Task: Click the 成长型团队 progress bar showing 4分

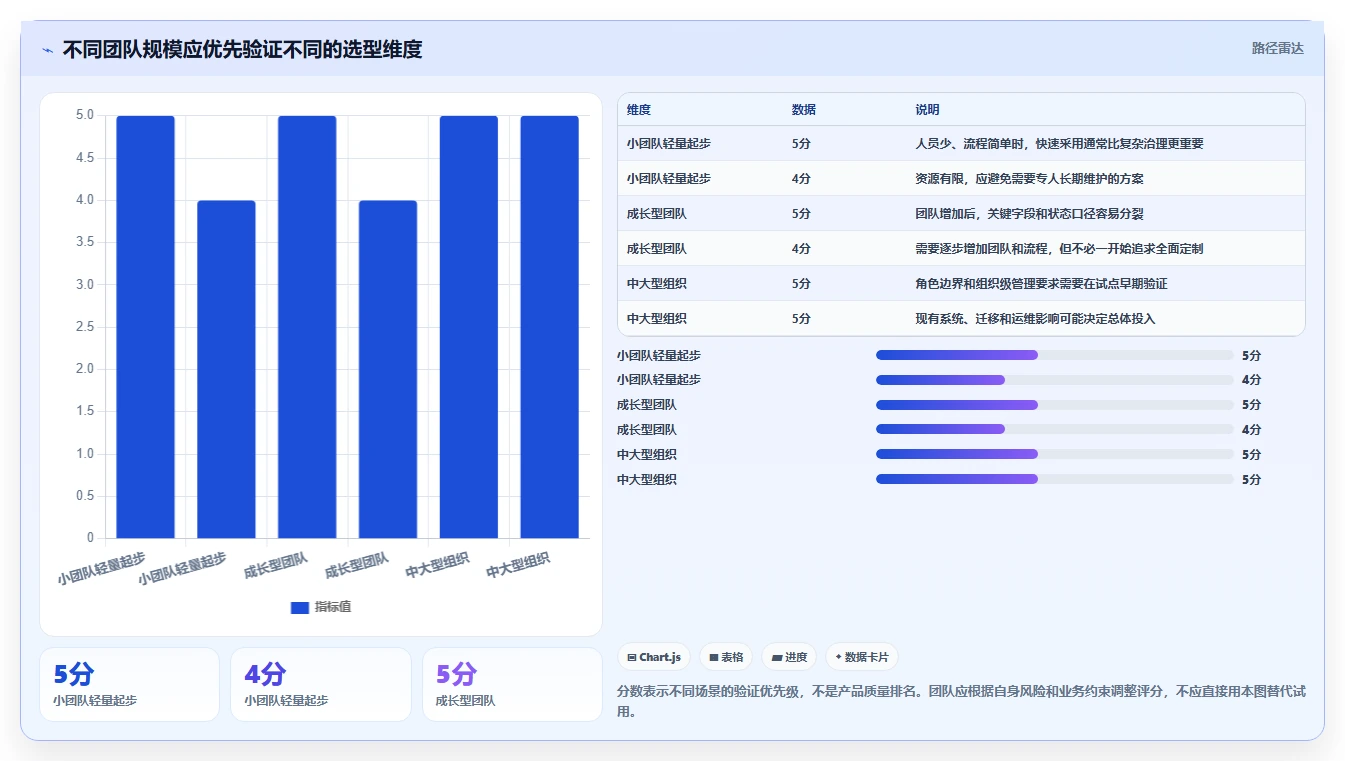Action: point(1055,430)
